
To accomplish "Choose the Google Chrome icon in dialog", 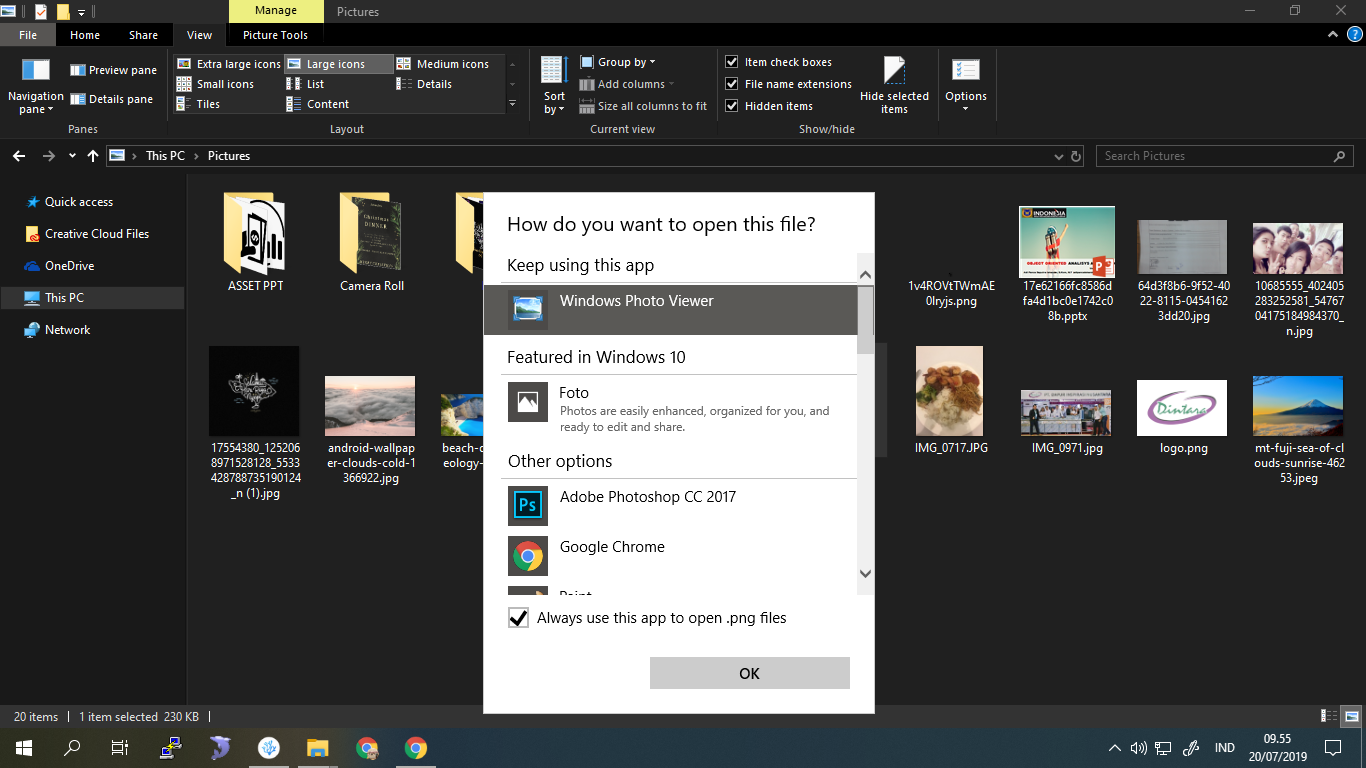I will [x=527, y=555].
